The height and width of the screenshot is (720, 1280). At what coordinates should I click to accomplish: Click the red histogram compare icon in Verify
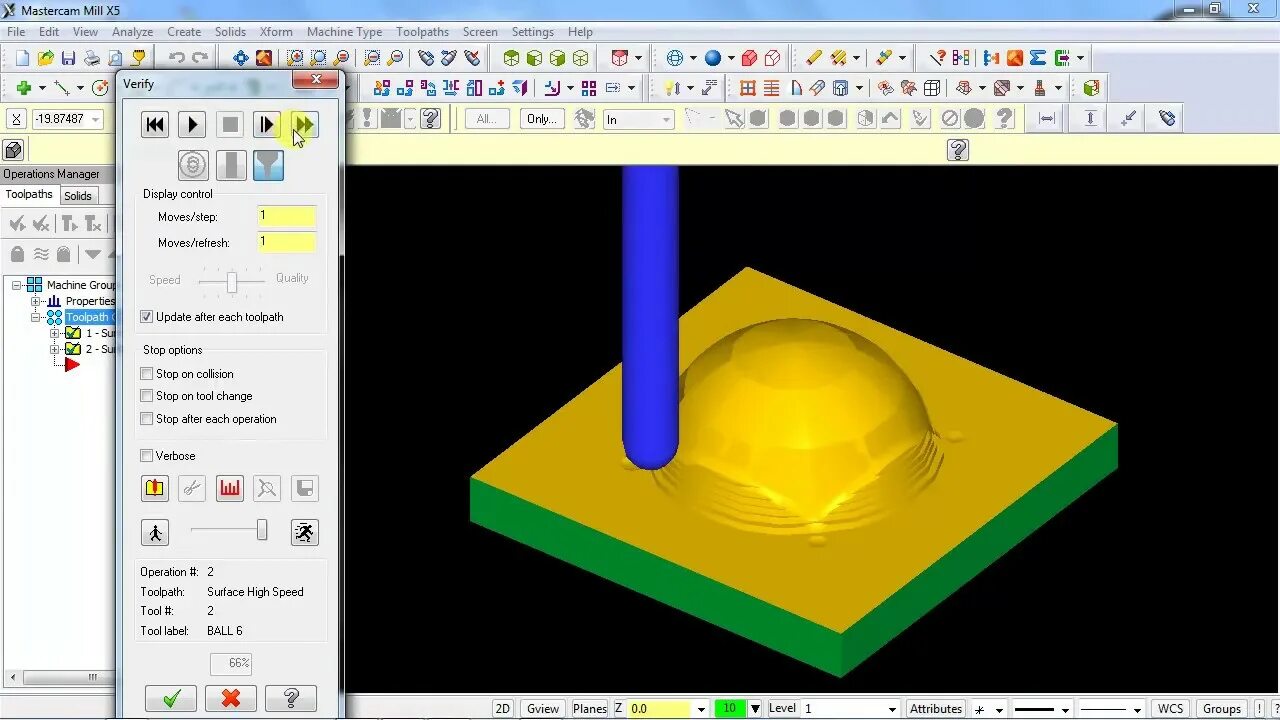(230, 488)
